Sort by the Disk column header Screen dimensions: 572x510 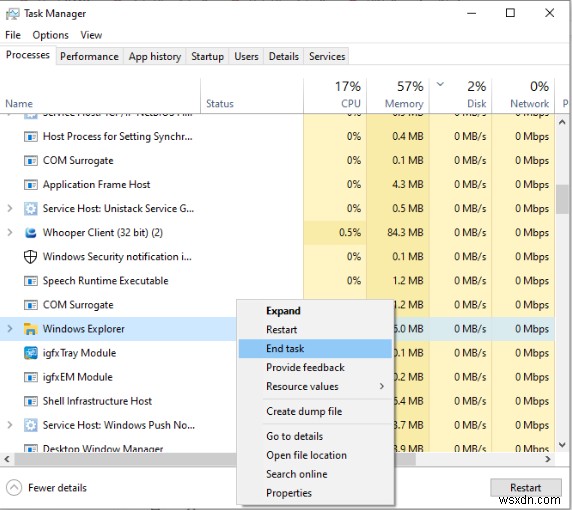pyautogui.click(x=460, y=95)
